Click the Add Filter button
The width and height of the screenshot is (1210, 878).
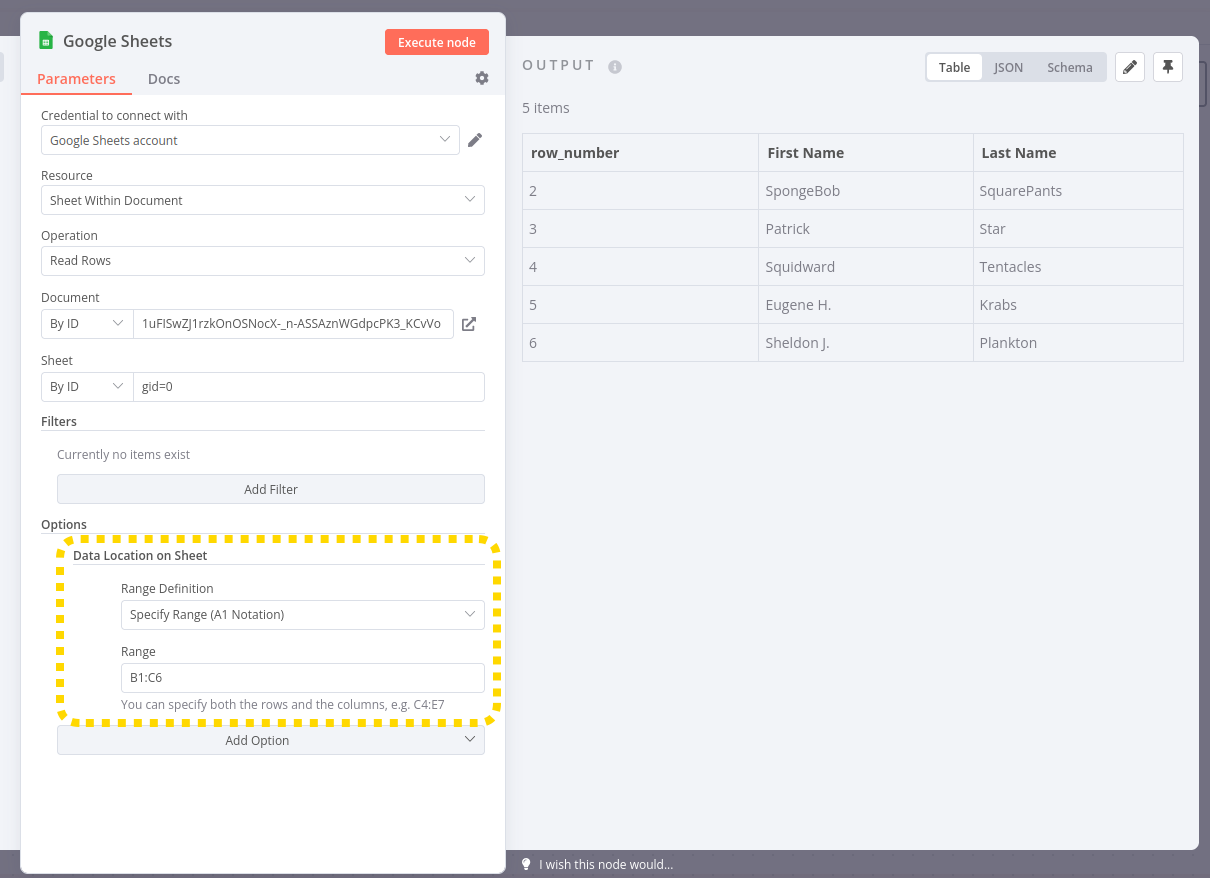(x=271, y=489)
